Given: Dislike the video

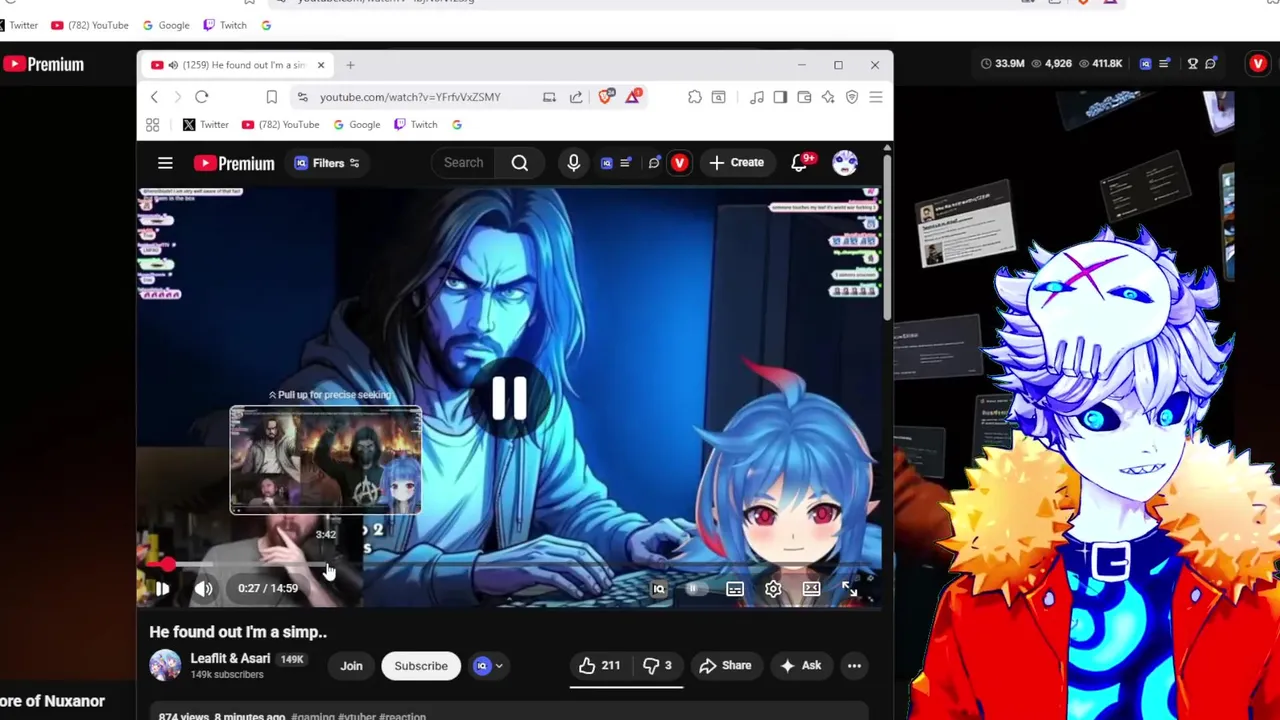Looking at the screenshot, I should pyautogui.click(x=657, y=666).
